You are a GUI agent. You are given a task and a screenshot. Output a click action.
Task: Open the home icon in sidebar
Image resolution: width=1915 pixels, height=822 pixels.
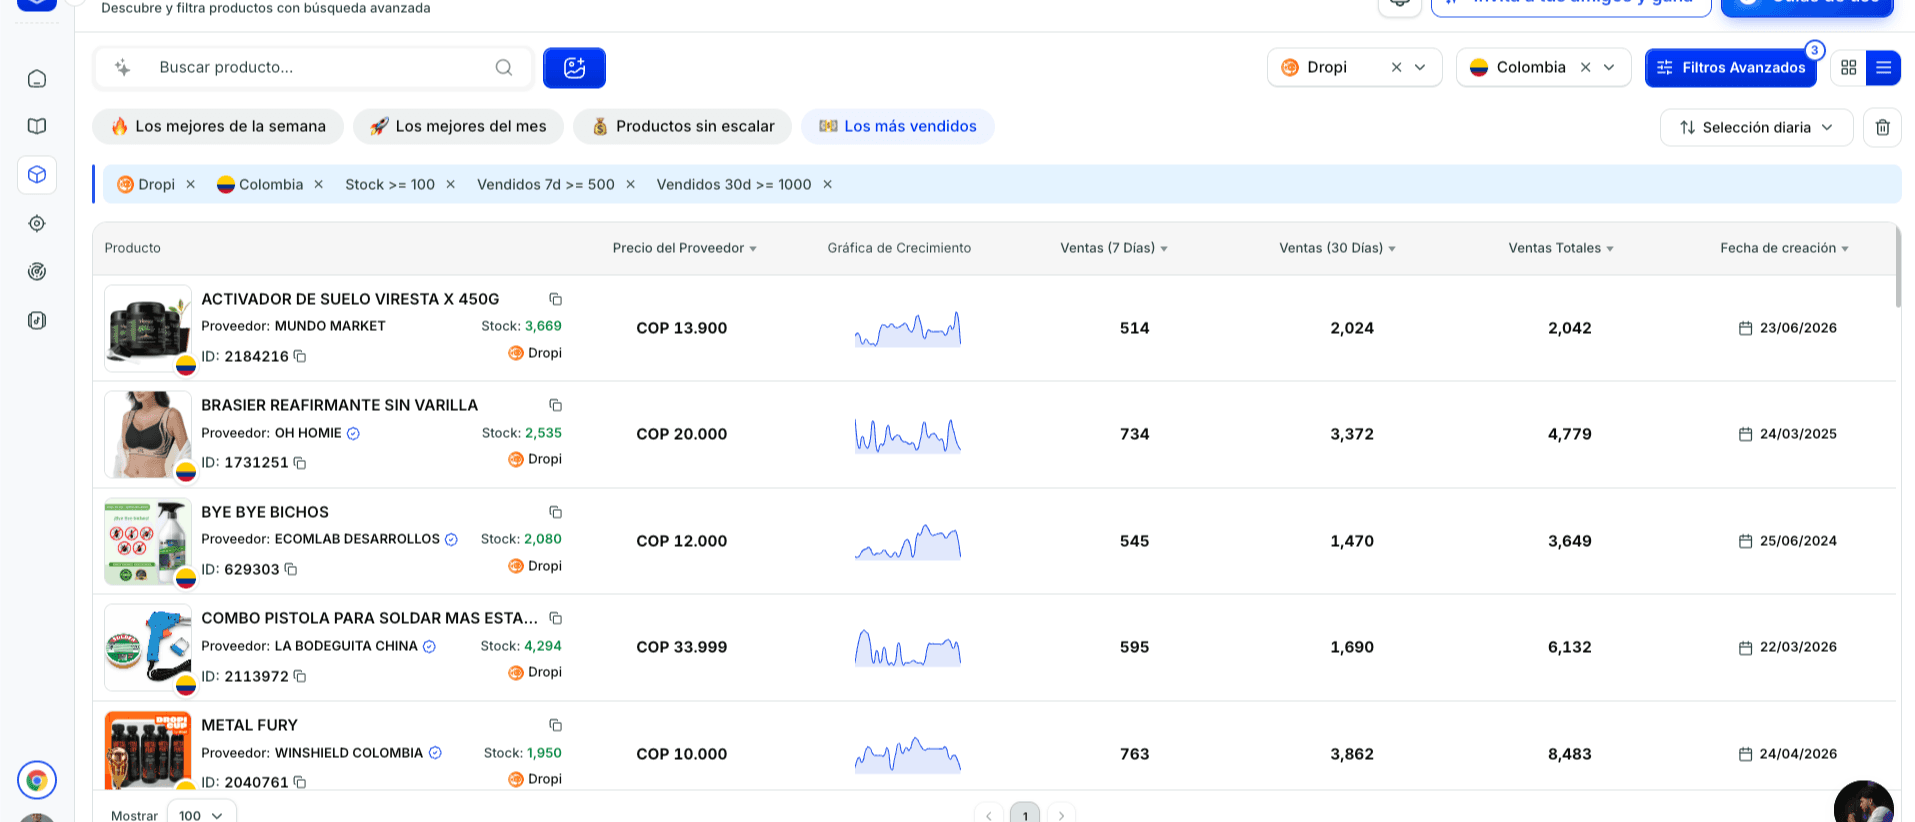(x=37, y=78)
